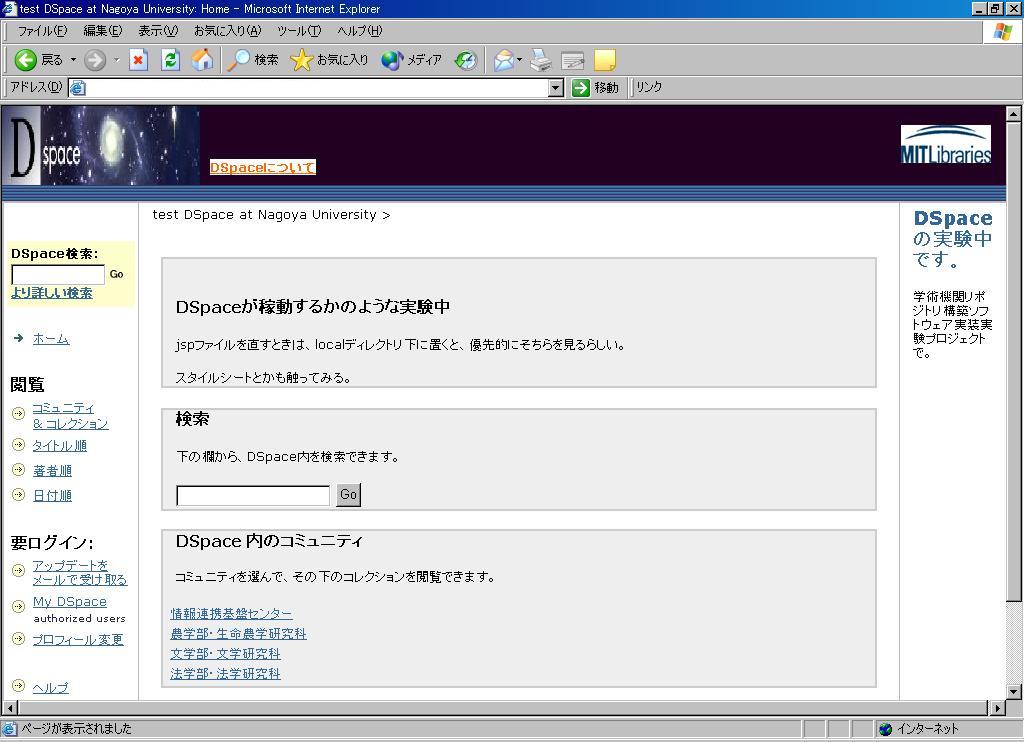The height and width of the screenshot is (742, 1024).
Task: Click the arrow icon beside ホーム
Action: (x=18, y=338)
